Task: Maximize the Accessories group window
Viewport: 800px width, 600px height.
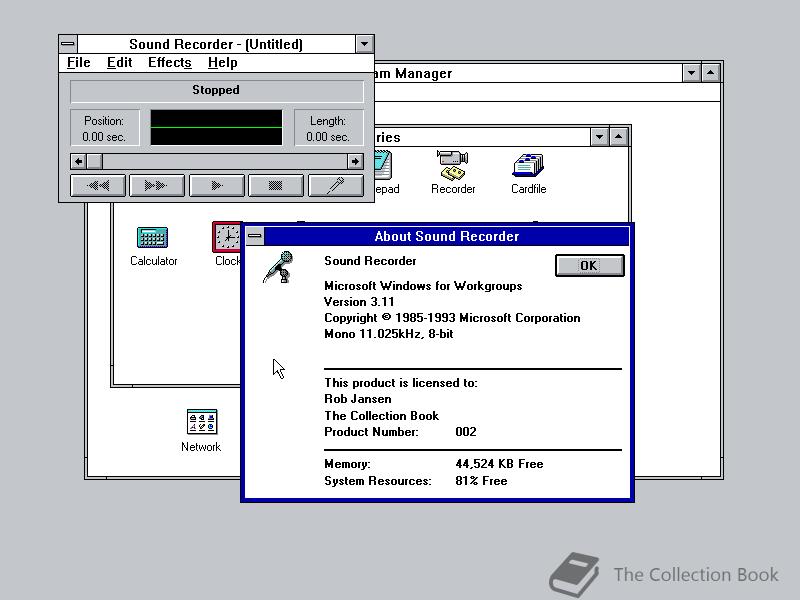Action: tap(618, 137)
